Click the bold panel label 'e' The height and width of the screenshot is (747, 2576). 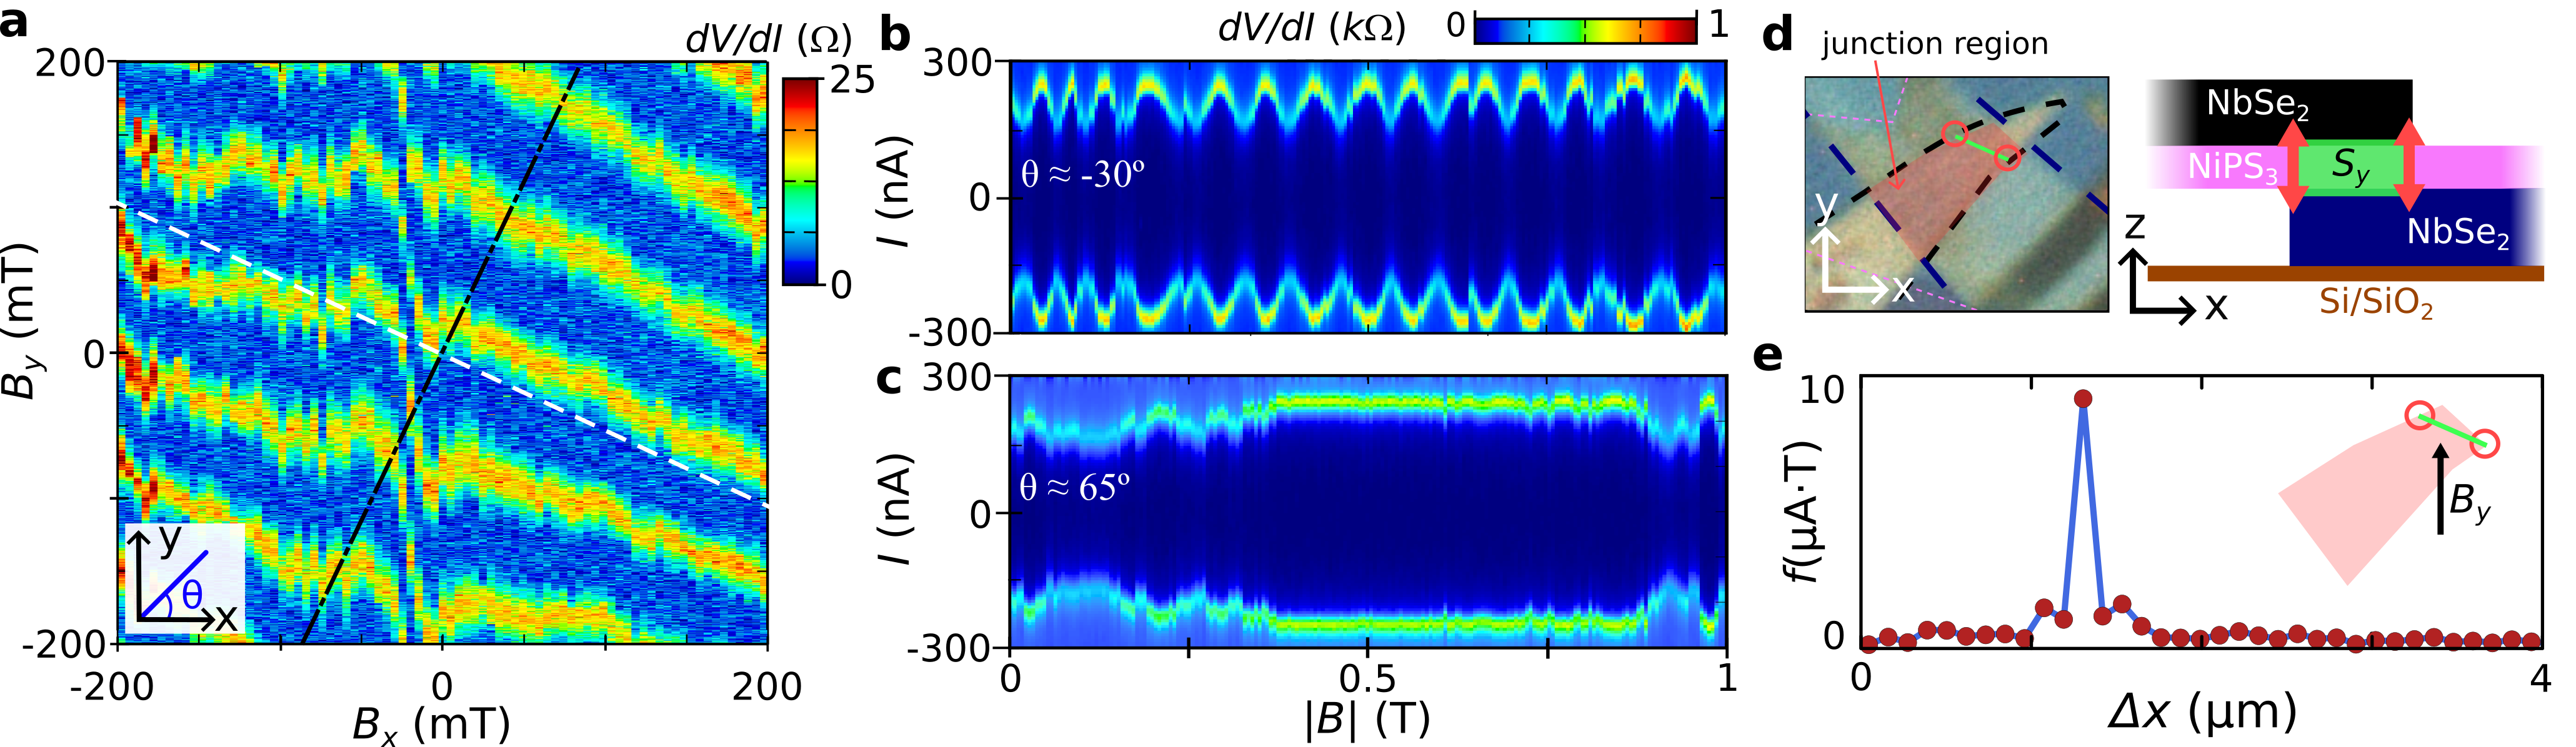1768,356
